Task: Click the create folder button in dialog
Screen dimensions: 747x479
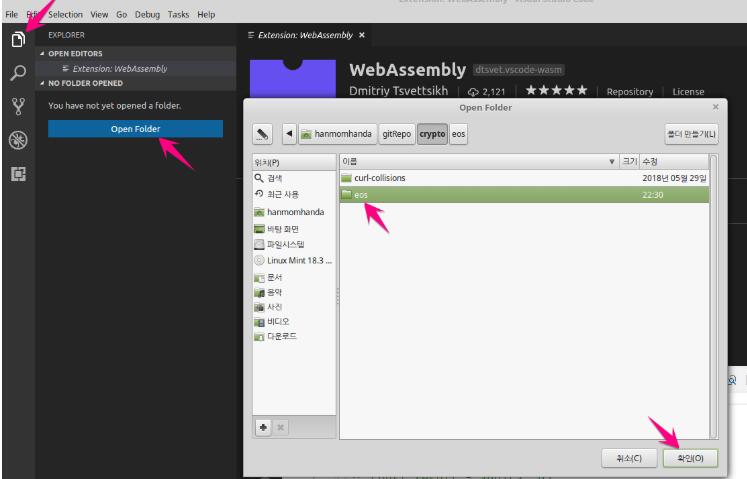Action: tap(691, 134)
